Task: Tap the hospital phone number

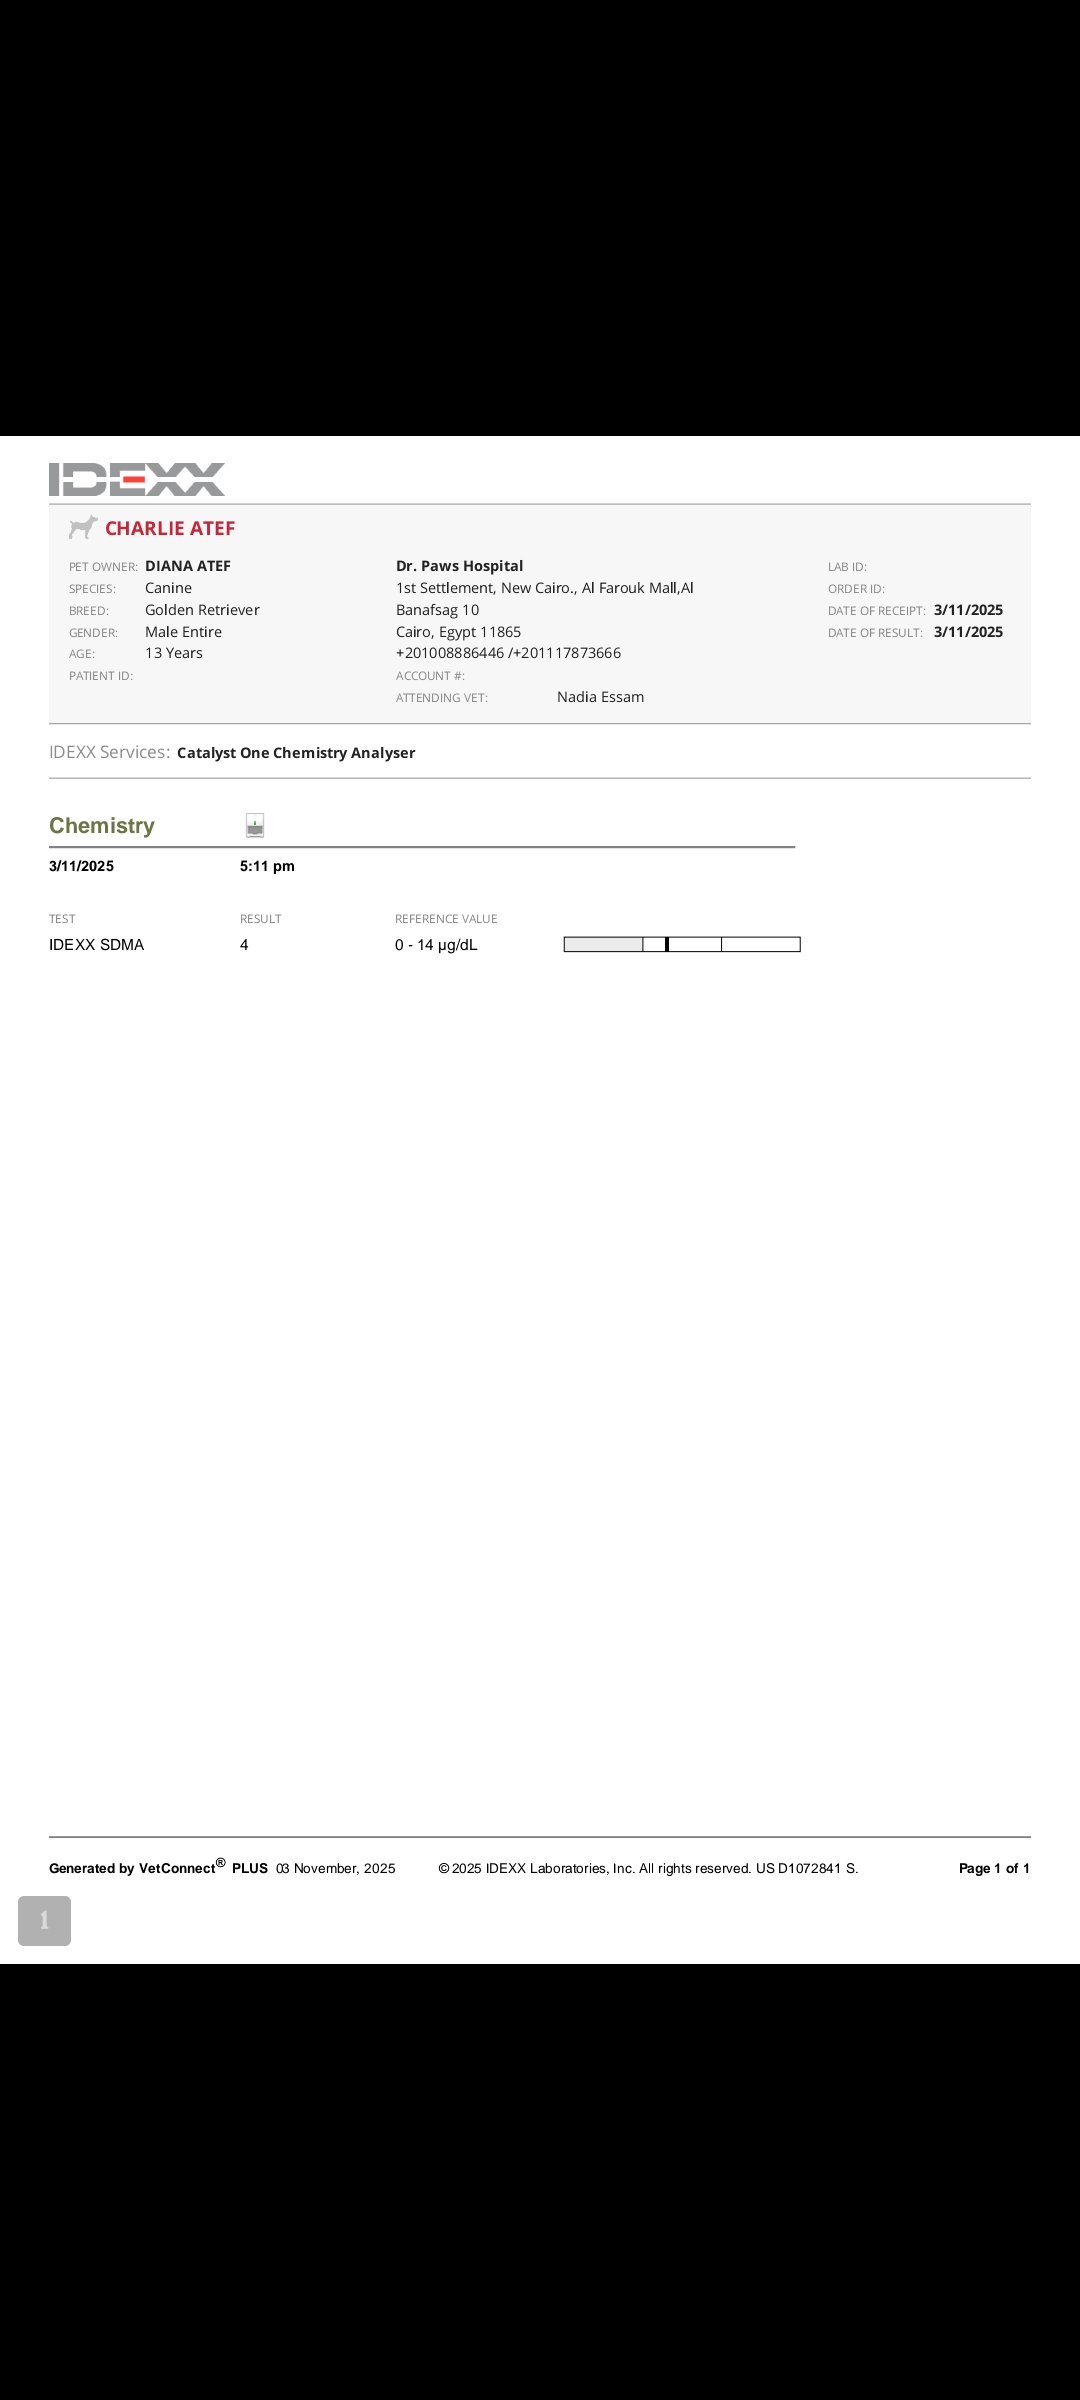Action: tap(508, 653)
